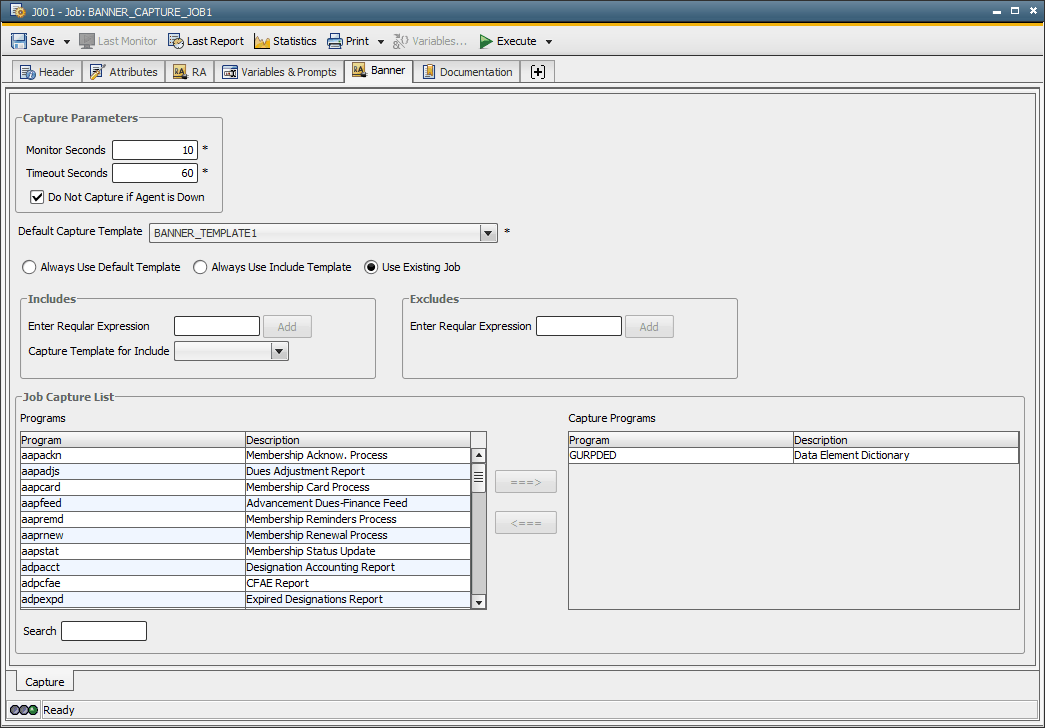Click the <=== move left button
Viewport: 1045px width, 728px height.
tap(526, 523)
